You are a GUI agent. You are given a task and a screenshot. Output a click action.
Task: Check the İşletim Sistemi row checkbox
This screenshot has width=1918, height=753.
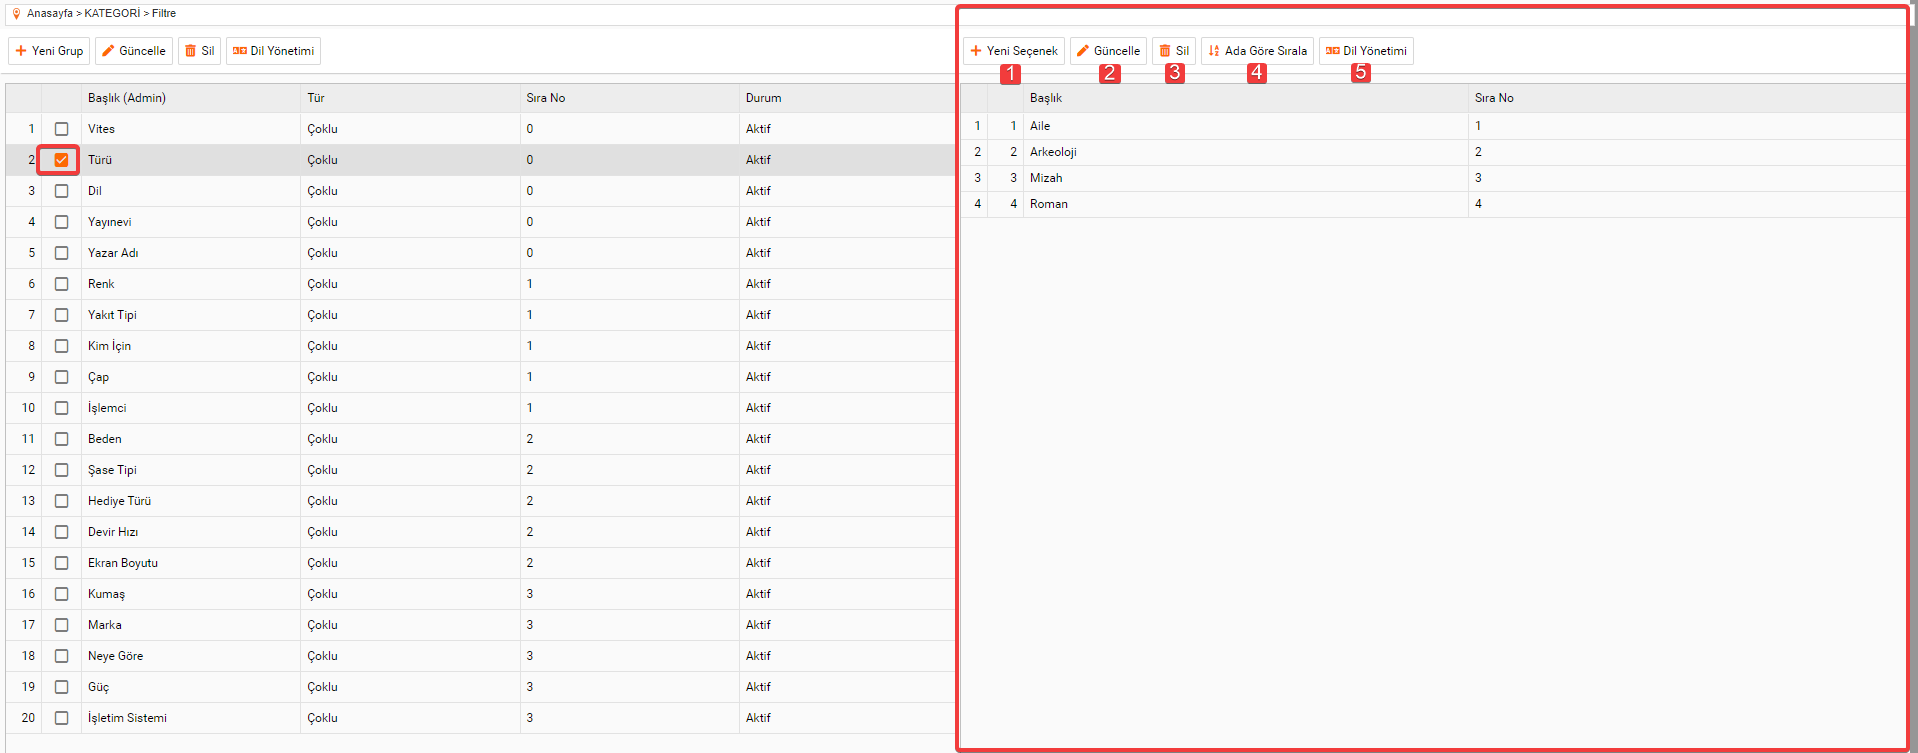[62, 718]
